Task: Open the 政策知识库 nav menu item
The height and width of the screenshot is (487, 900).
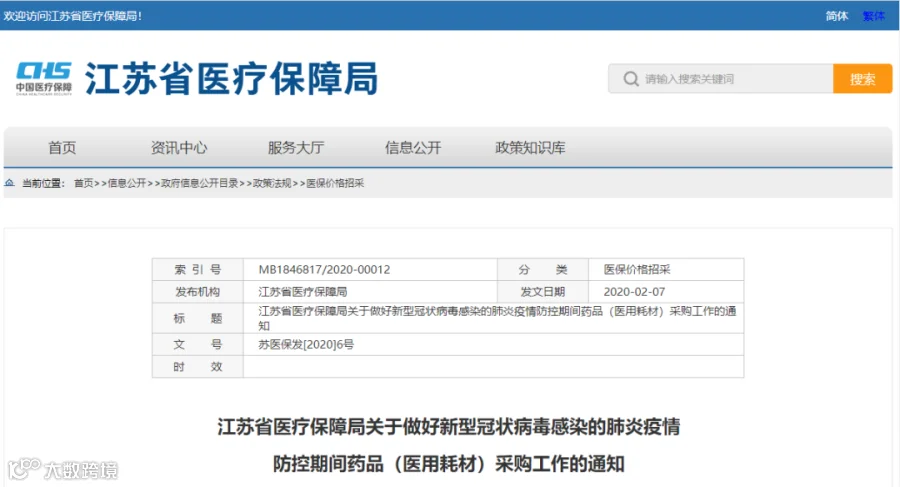Action: click(530, 148)
